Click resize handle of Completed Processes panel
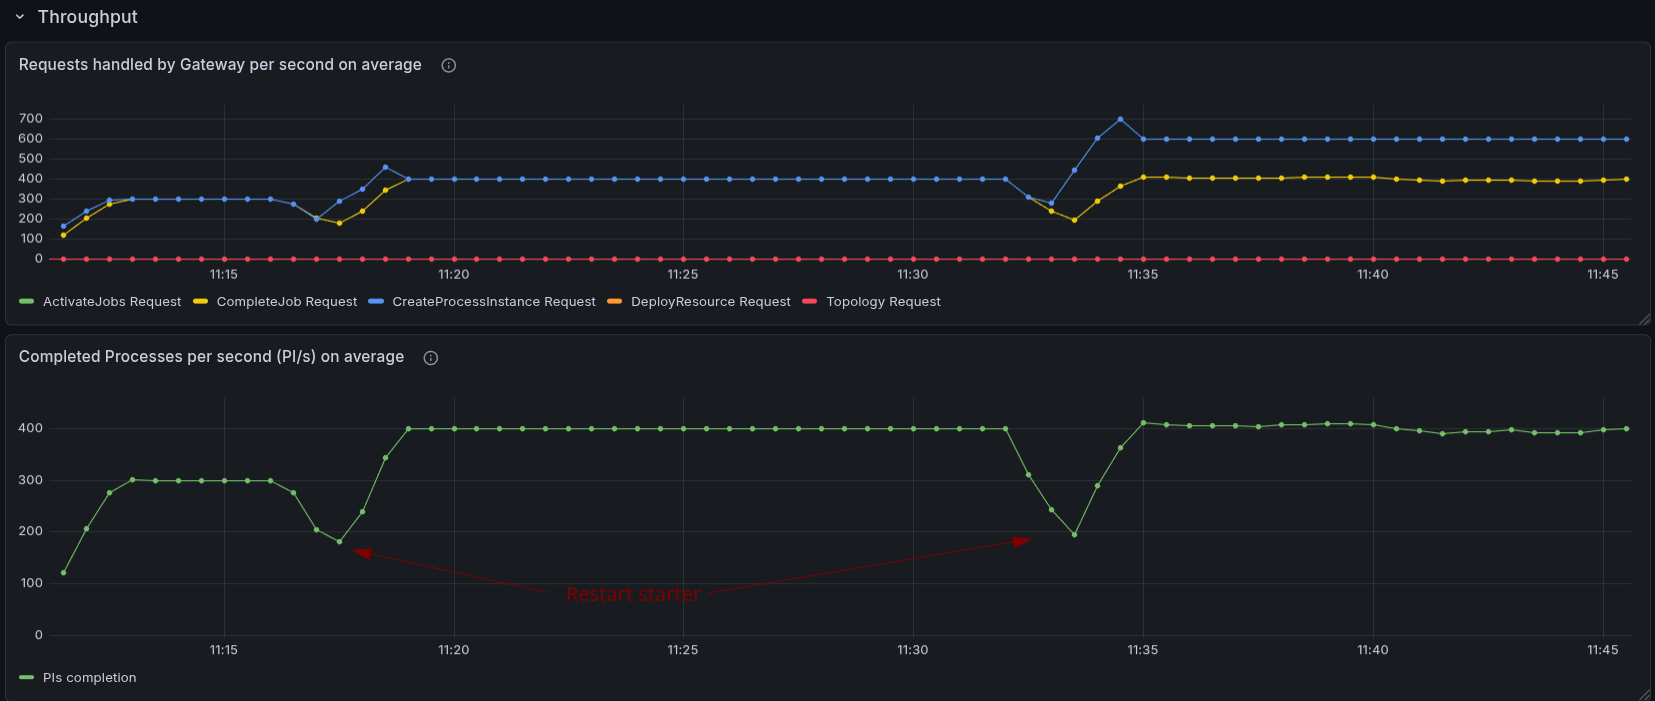The height and width of the screenshot is (701, 1655). [x=1644, y=694]
